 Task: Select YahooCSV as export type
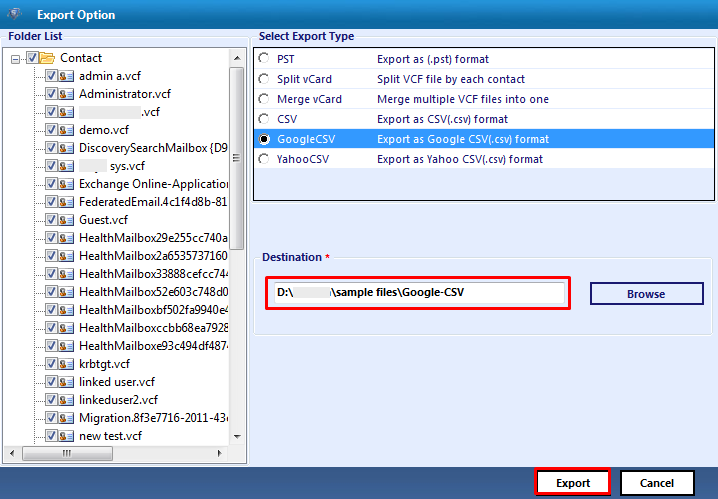[x=264, y=159]
